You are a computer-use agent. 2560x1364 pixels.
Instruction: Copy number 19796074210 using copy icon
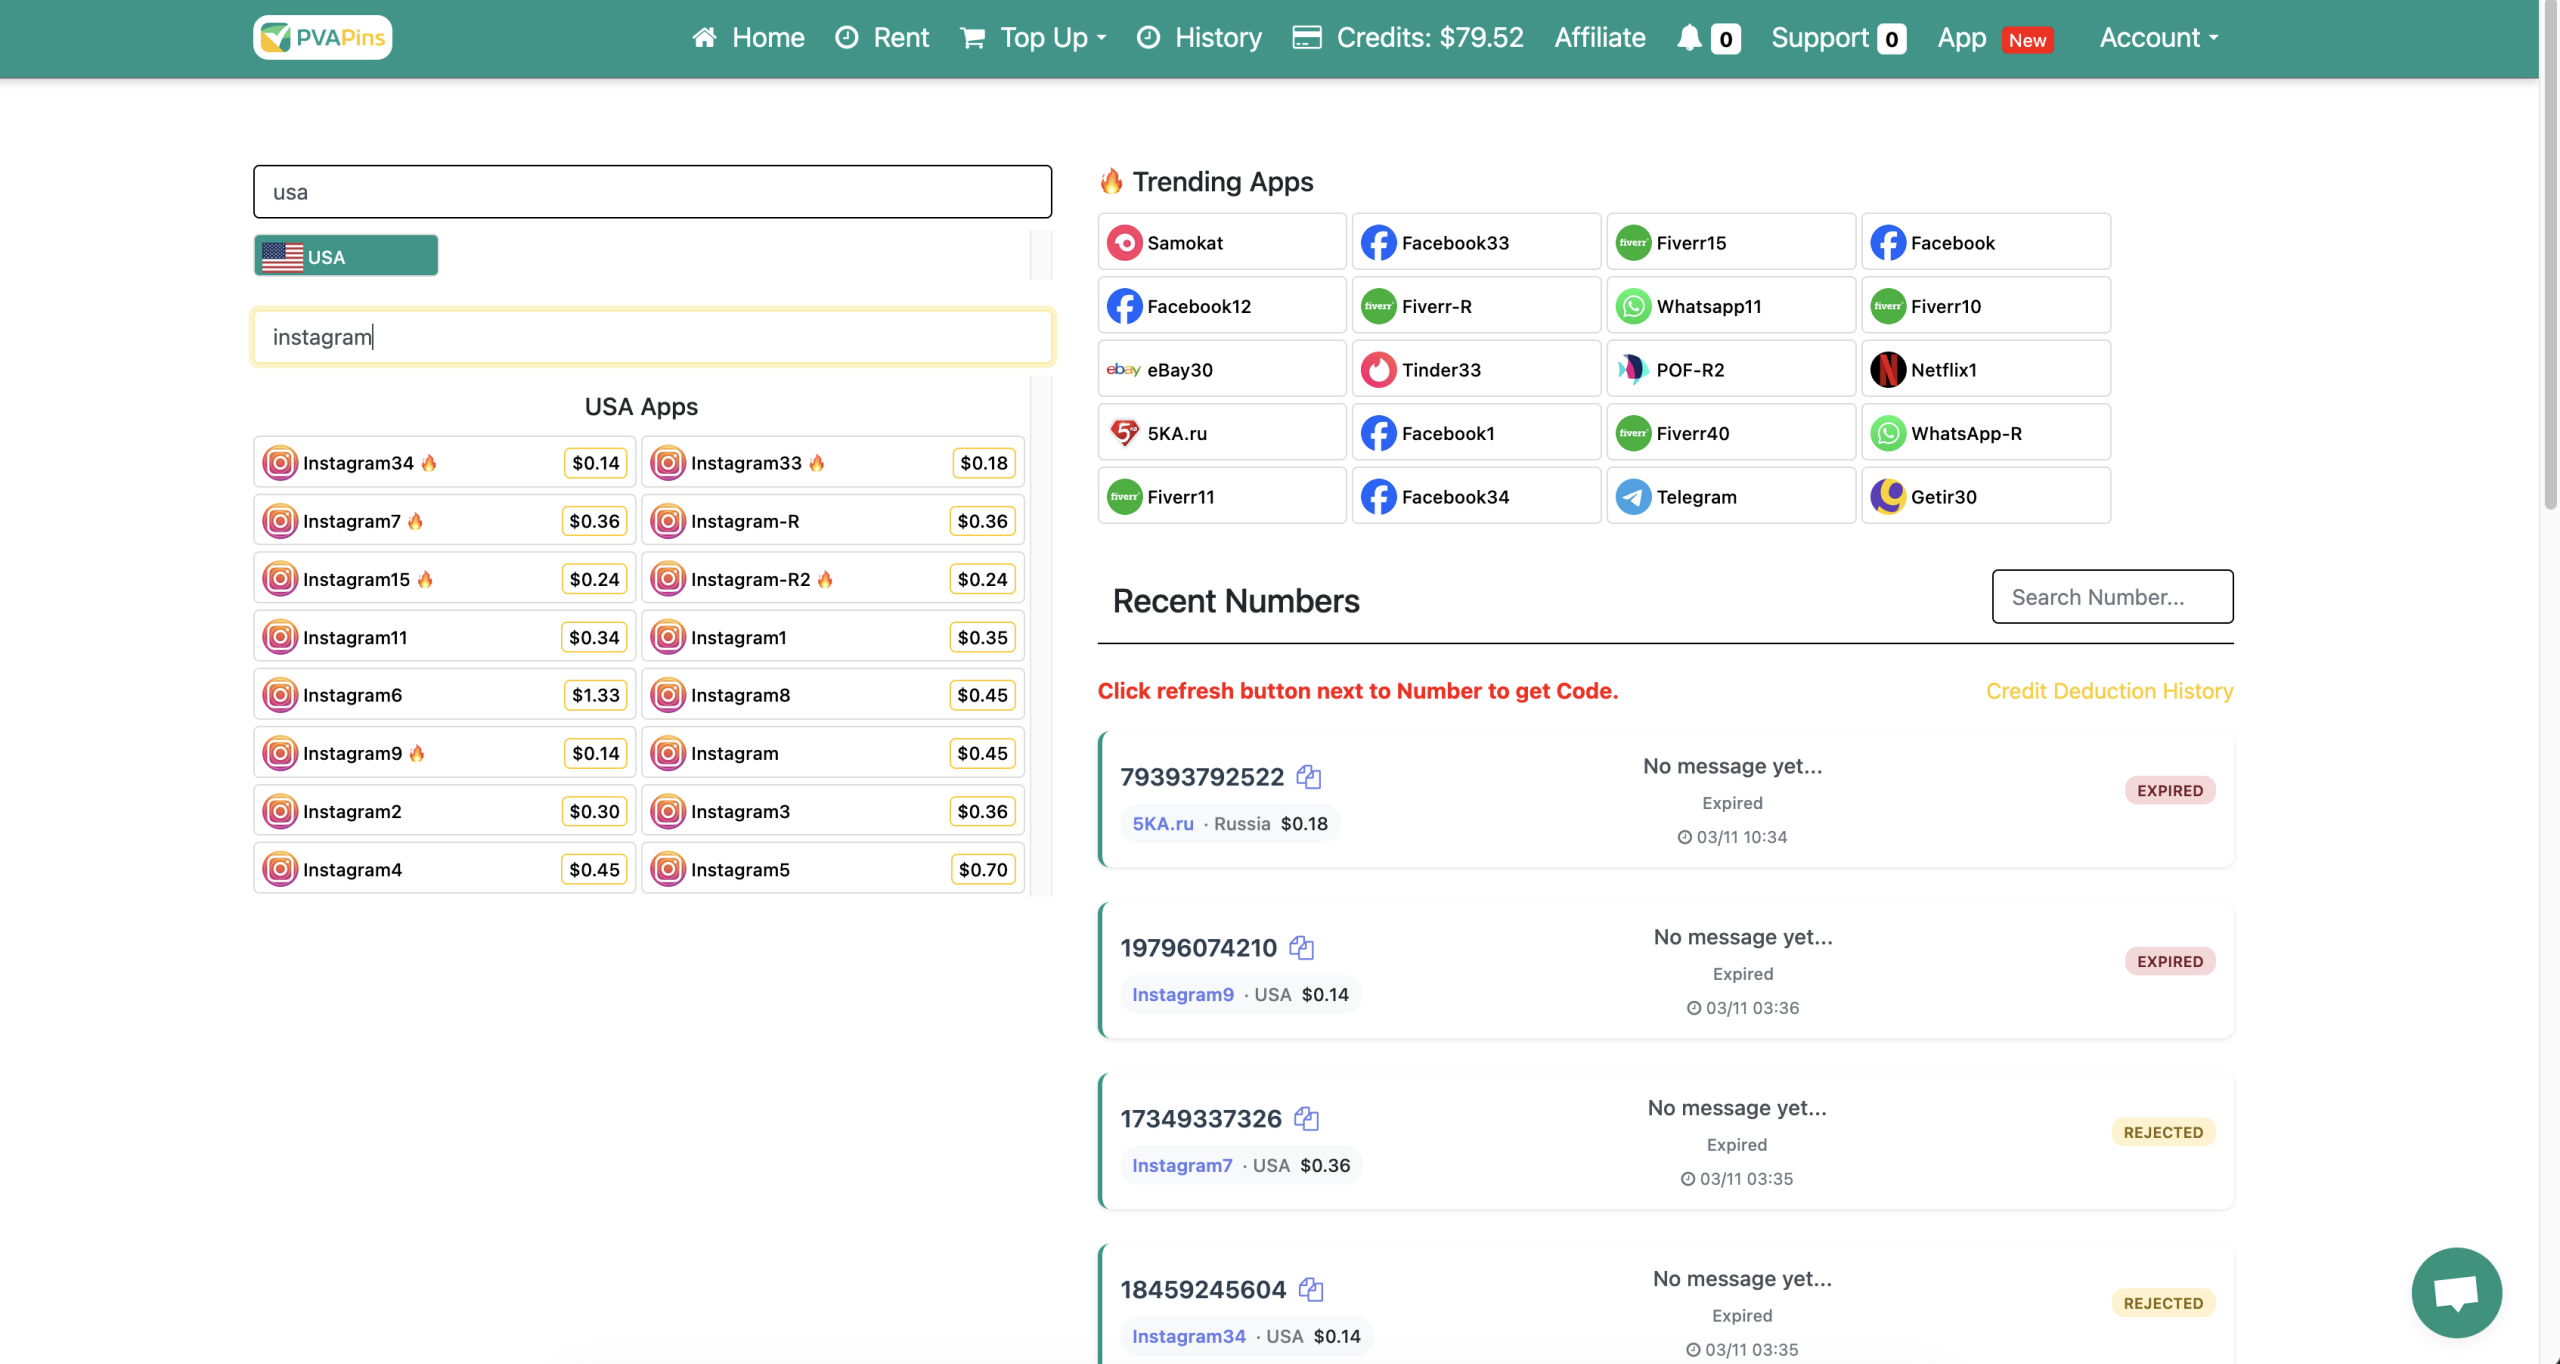coord(1301,948)
